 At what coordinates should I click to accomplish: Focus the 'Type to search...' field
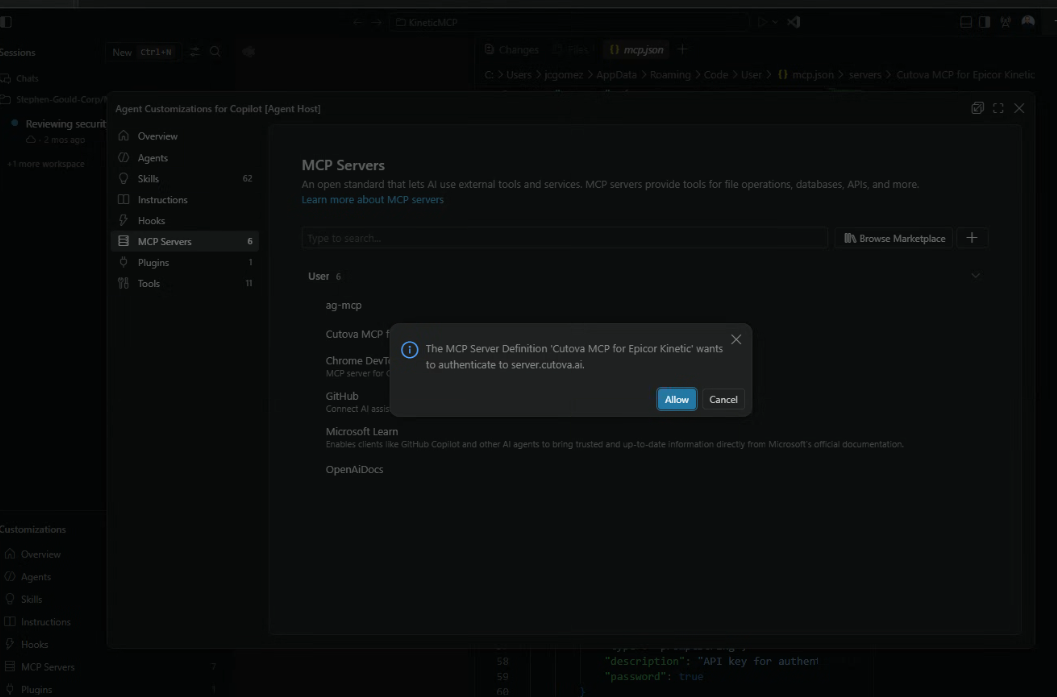tap(564, 238)
